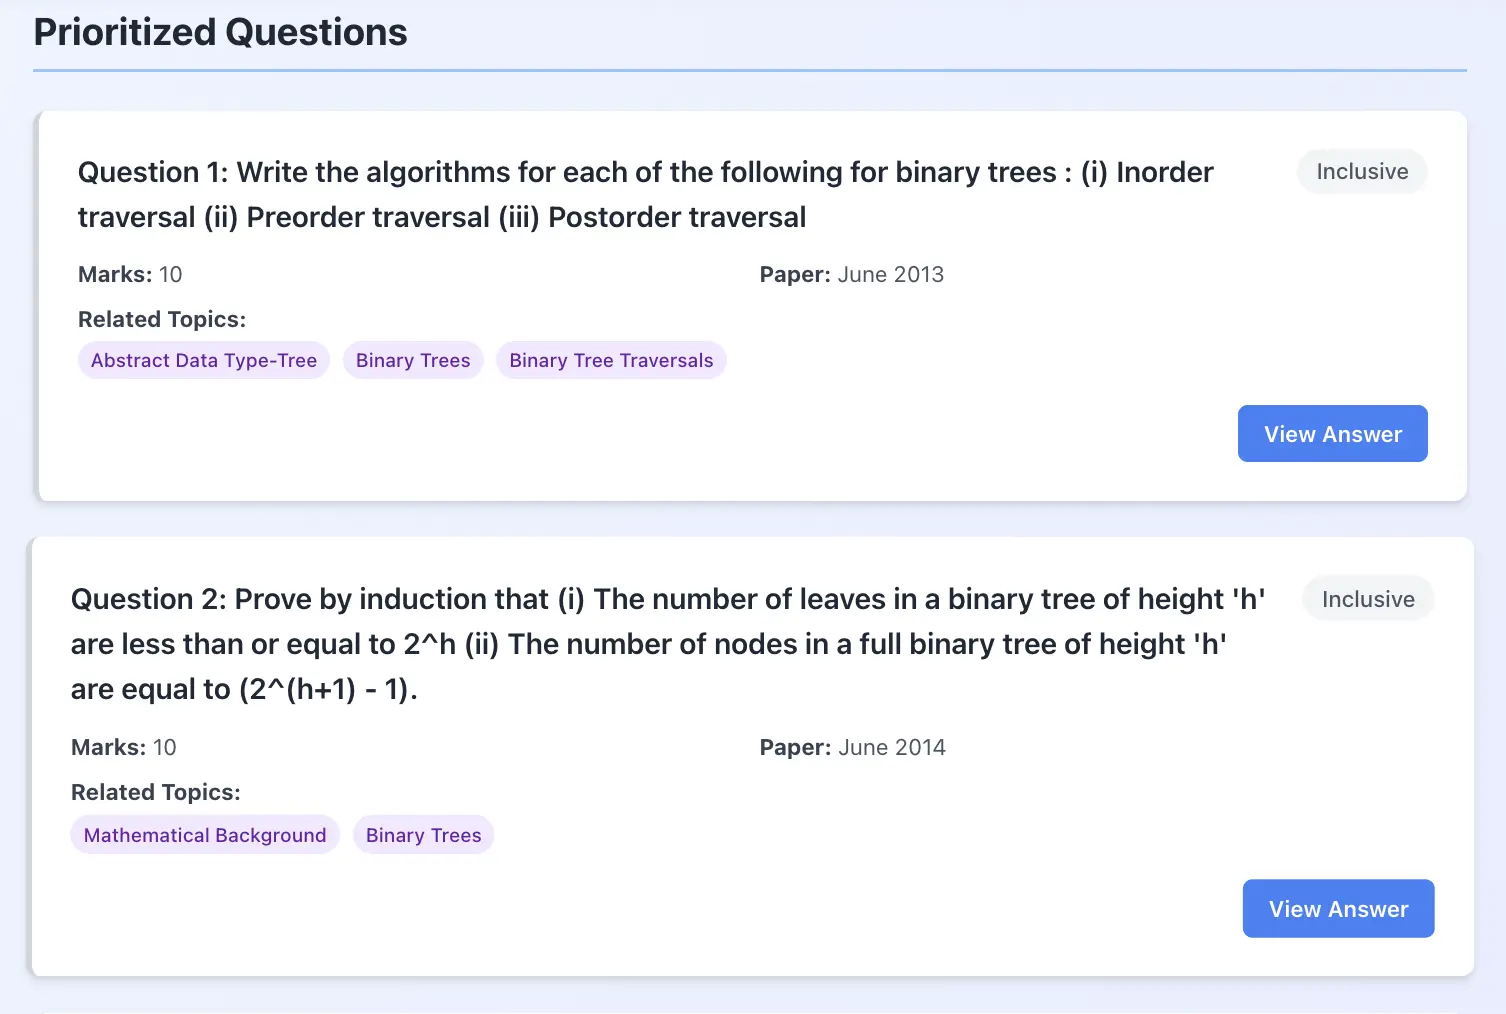Click the Prioritized Questions heading
Screen dimensions: 1506x1014
click(220, 32)
